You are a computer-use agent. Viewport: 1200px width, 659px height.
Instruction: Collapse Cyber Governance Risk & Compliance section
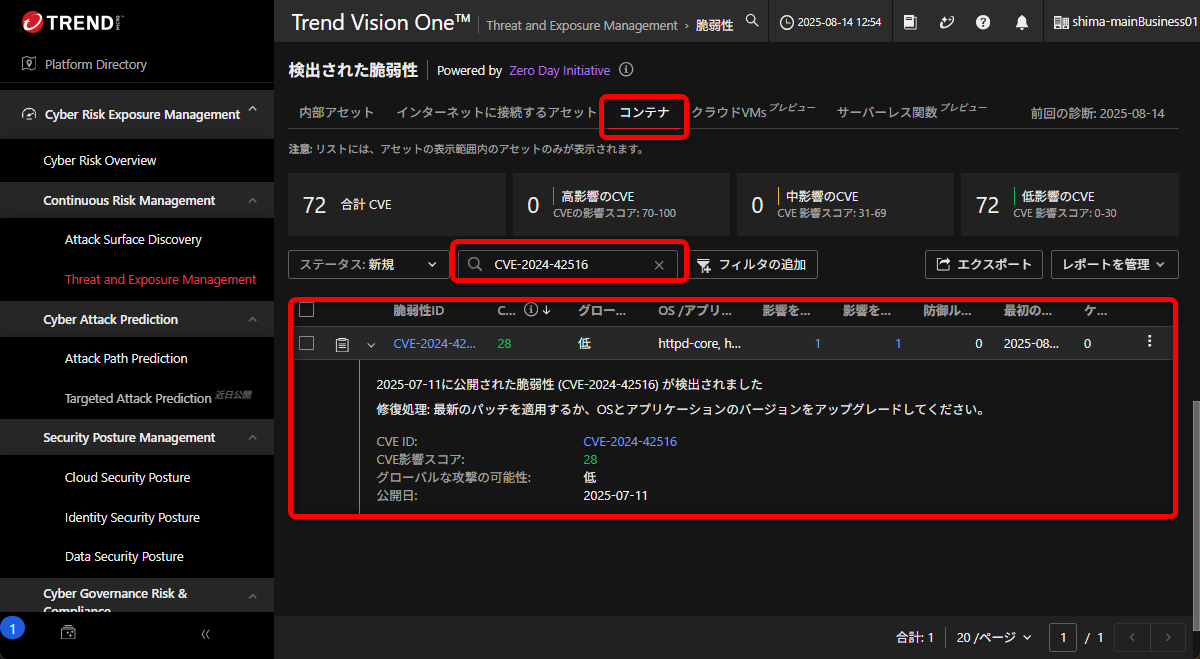click(x=253, y=598)
